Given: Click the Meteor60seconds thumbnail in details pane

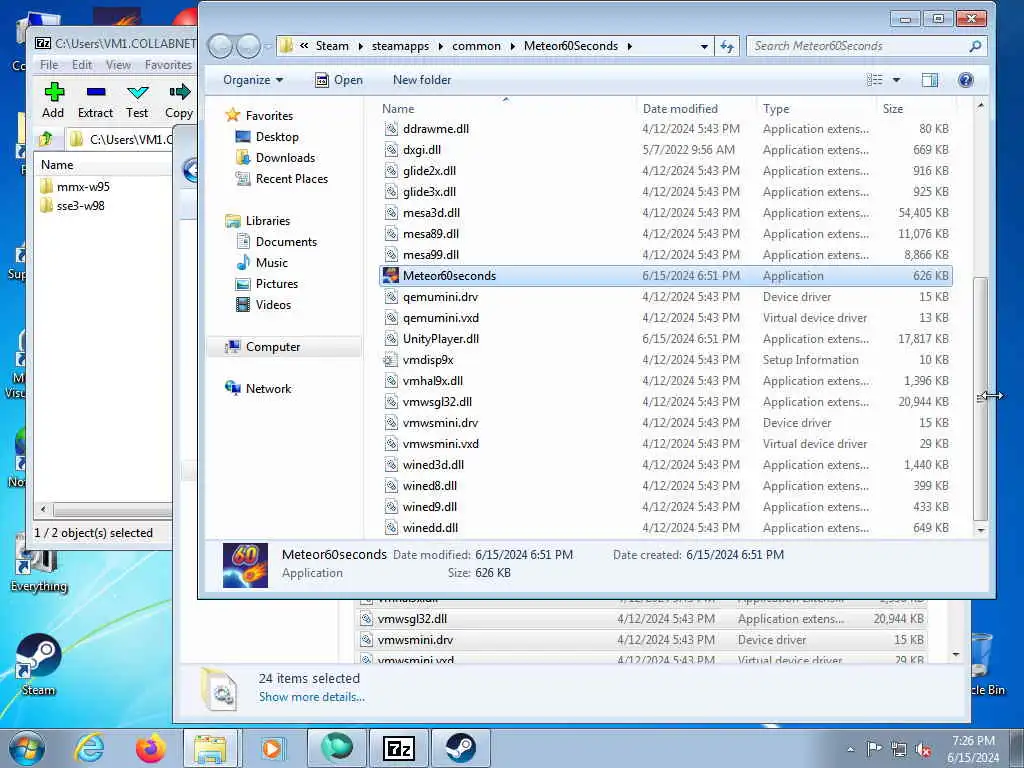Looking at the screenshot, I should pyautogui.click(x=245, y=565).
